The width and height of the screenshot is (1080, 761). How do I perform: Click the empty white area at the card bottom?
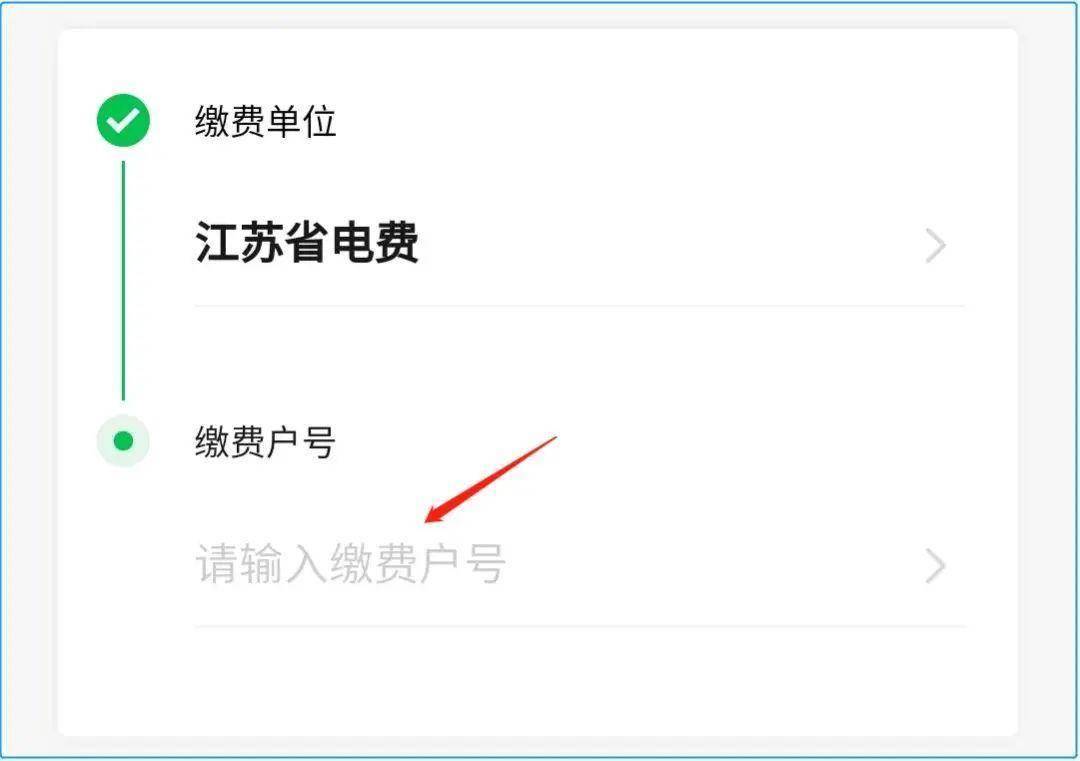point(537,682)
